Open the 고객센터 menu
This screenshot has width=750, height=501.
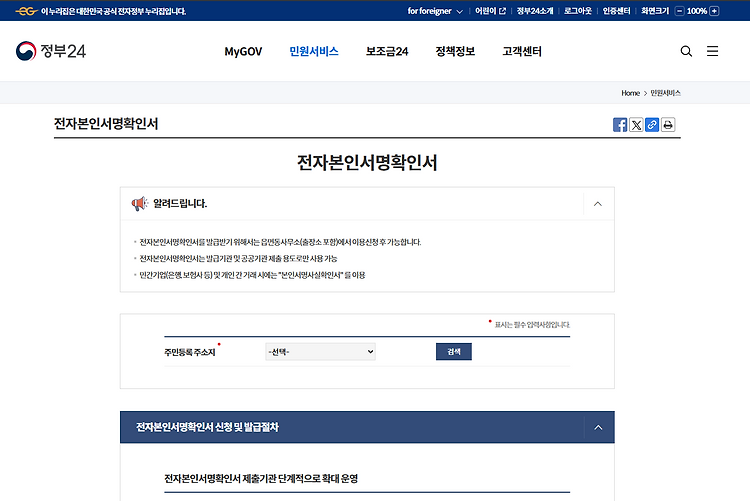522,51
